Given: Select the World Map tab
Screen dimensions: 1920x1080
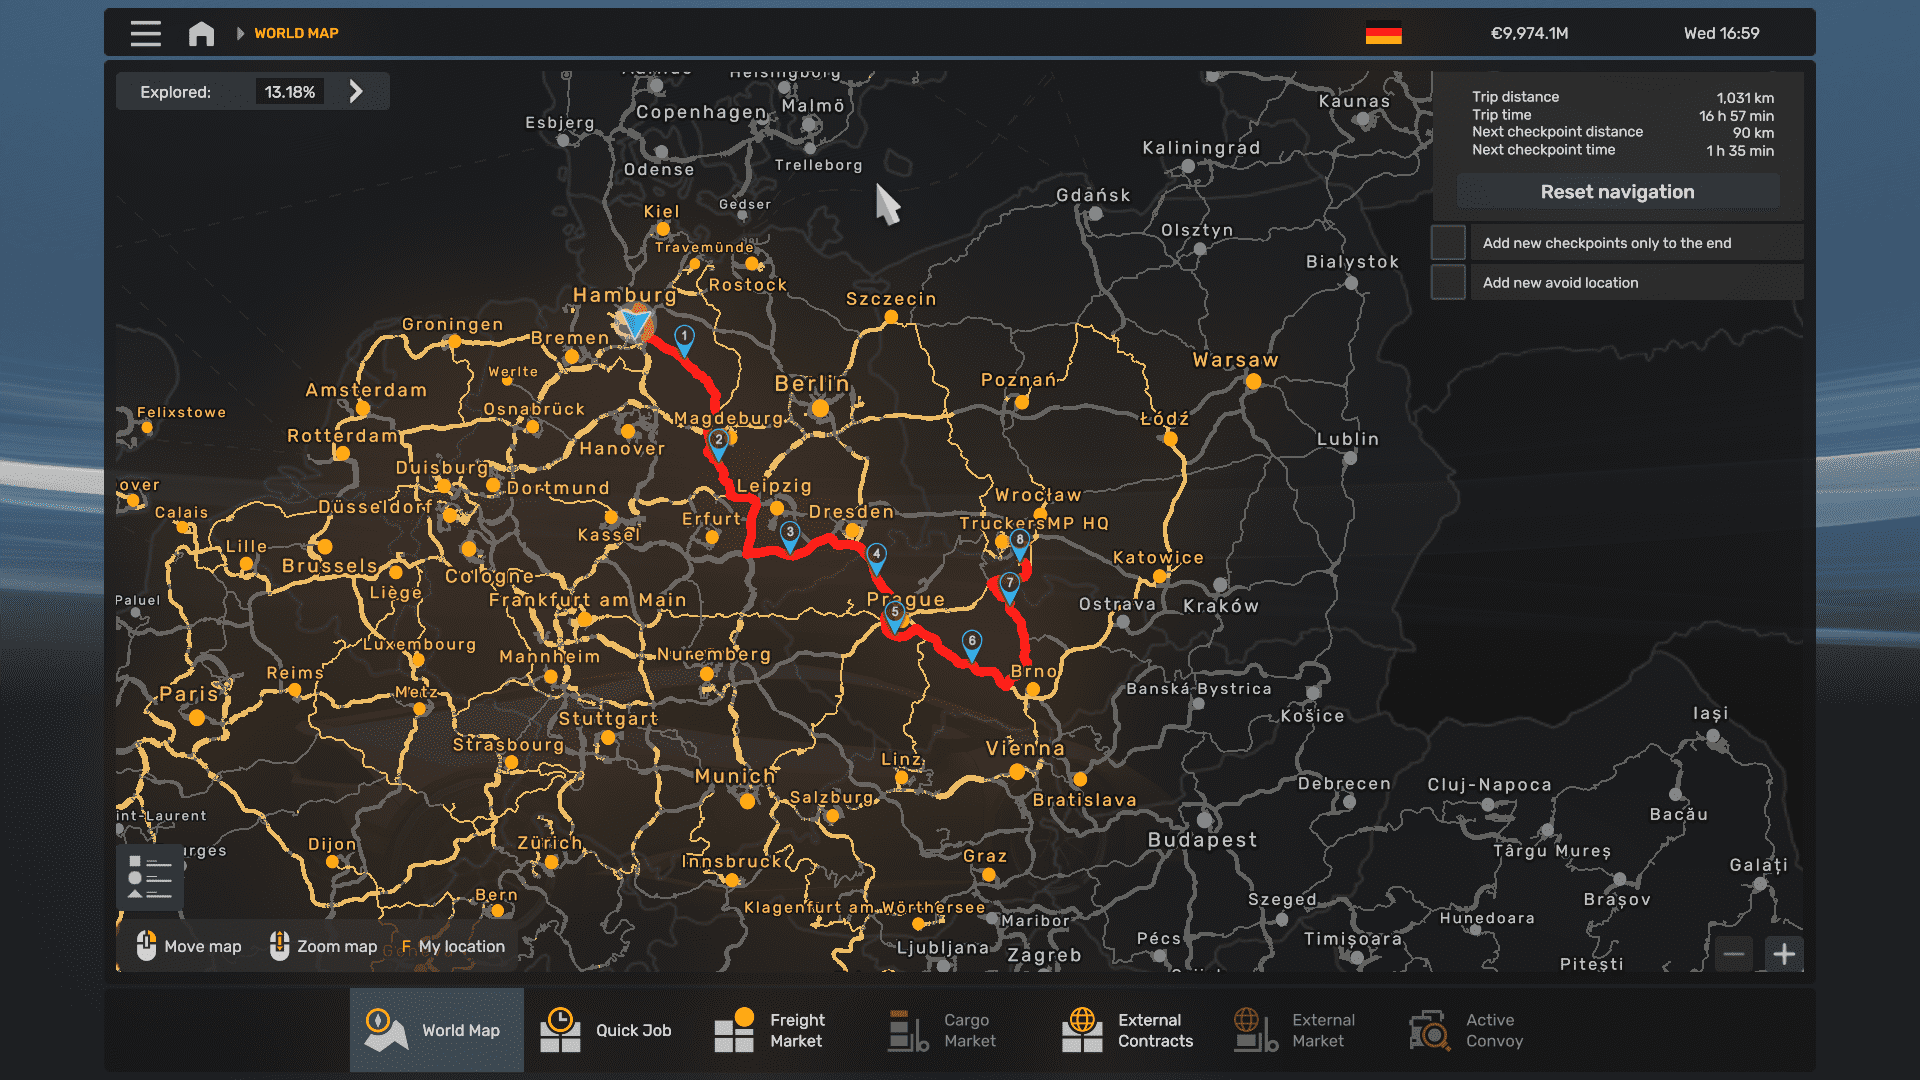Looking at the screenshot, I should tap(437, 1030).
